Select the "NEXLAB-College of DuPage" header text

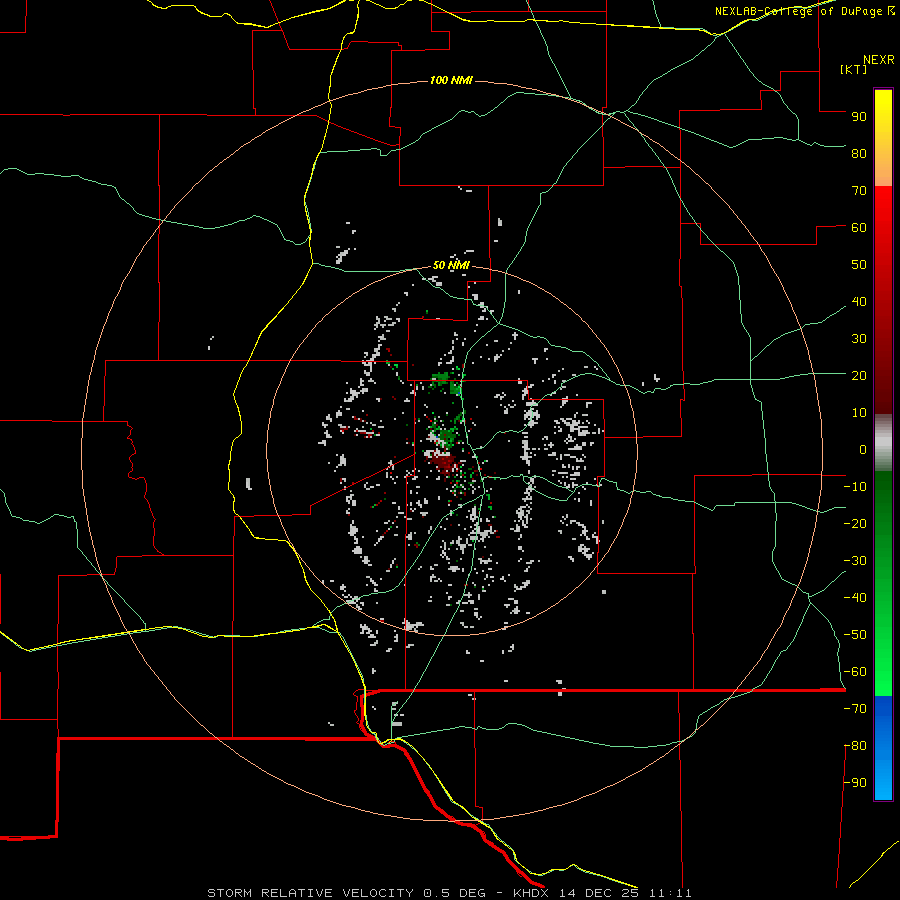799,11
